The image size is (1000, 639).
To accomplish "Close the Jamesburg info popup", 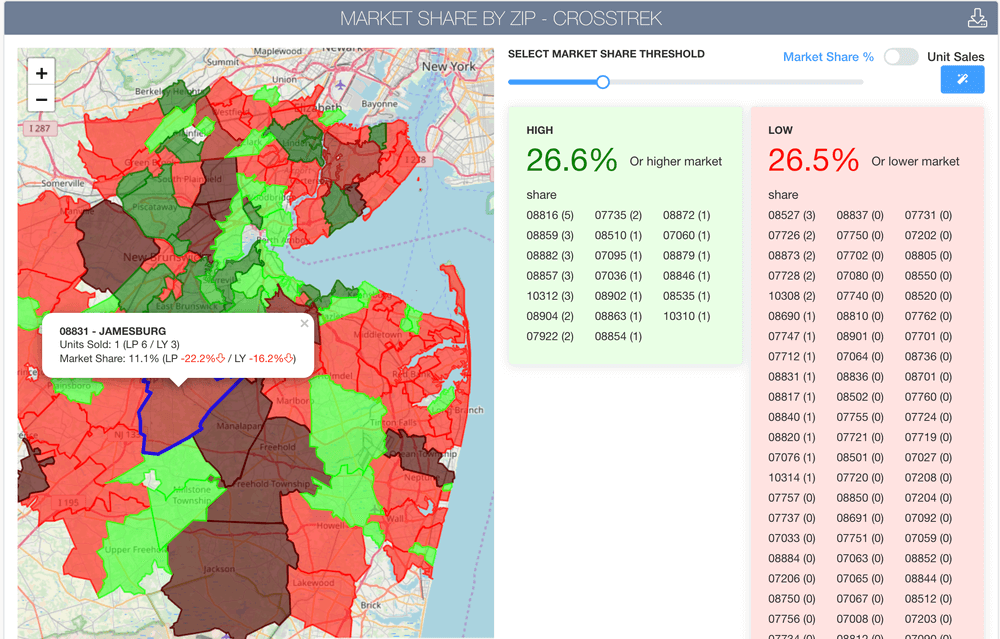I will point(305,323).
